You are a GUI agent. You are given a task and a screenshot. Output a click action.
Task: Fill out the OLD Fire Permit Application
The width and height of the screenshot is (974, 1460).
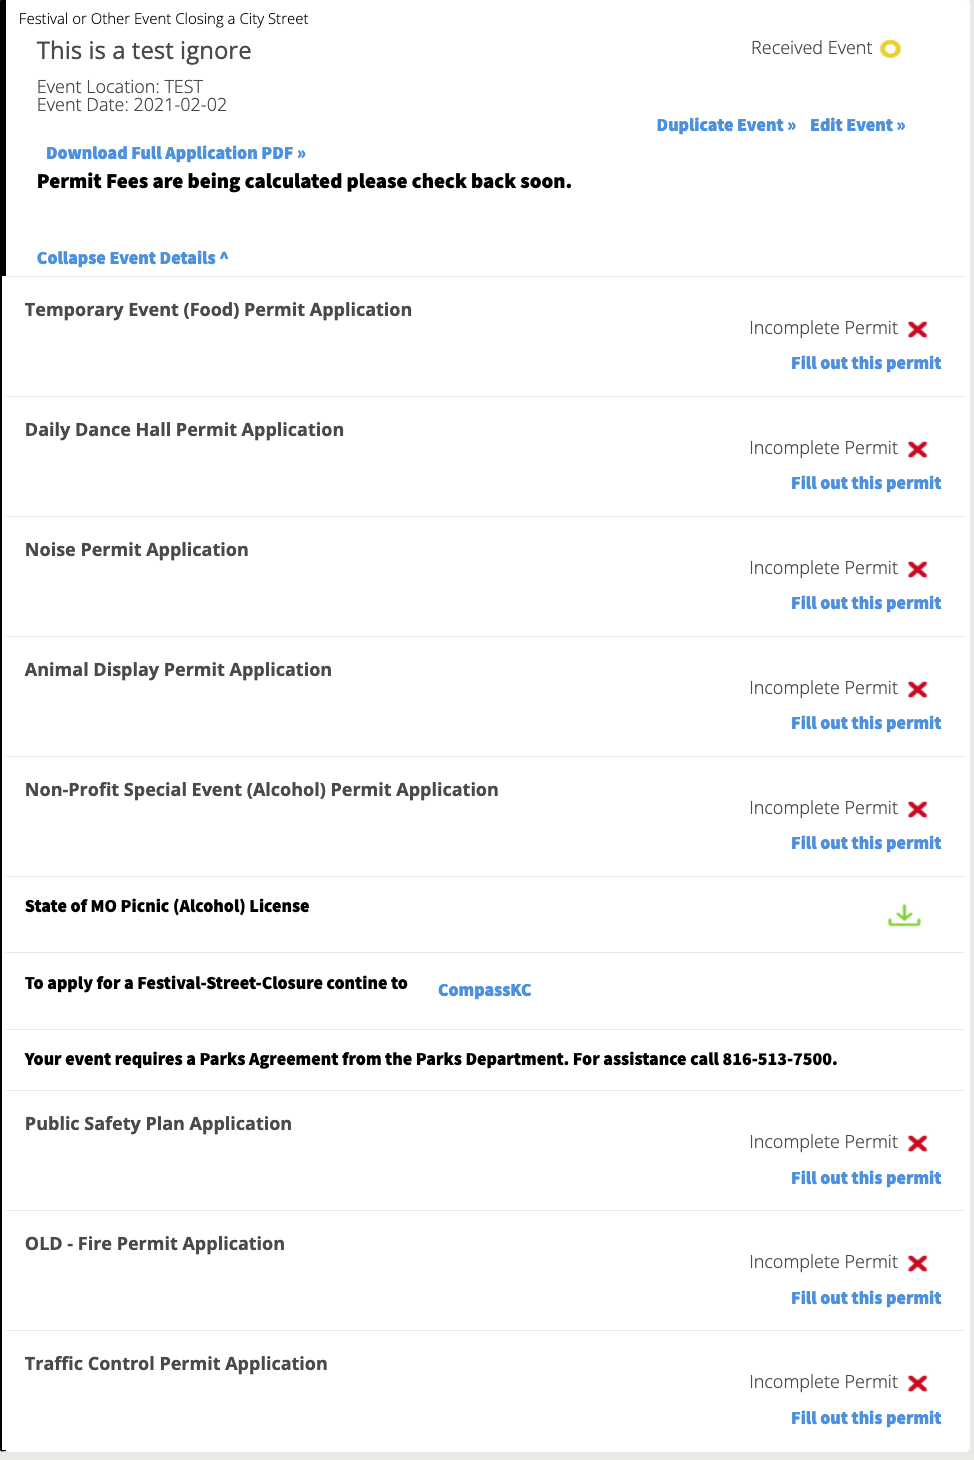pos(866,1298)
